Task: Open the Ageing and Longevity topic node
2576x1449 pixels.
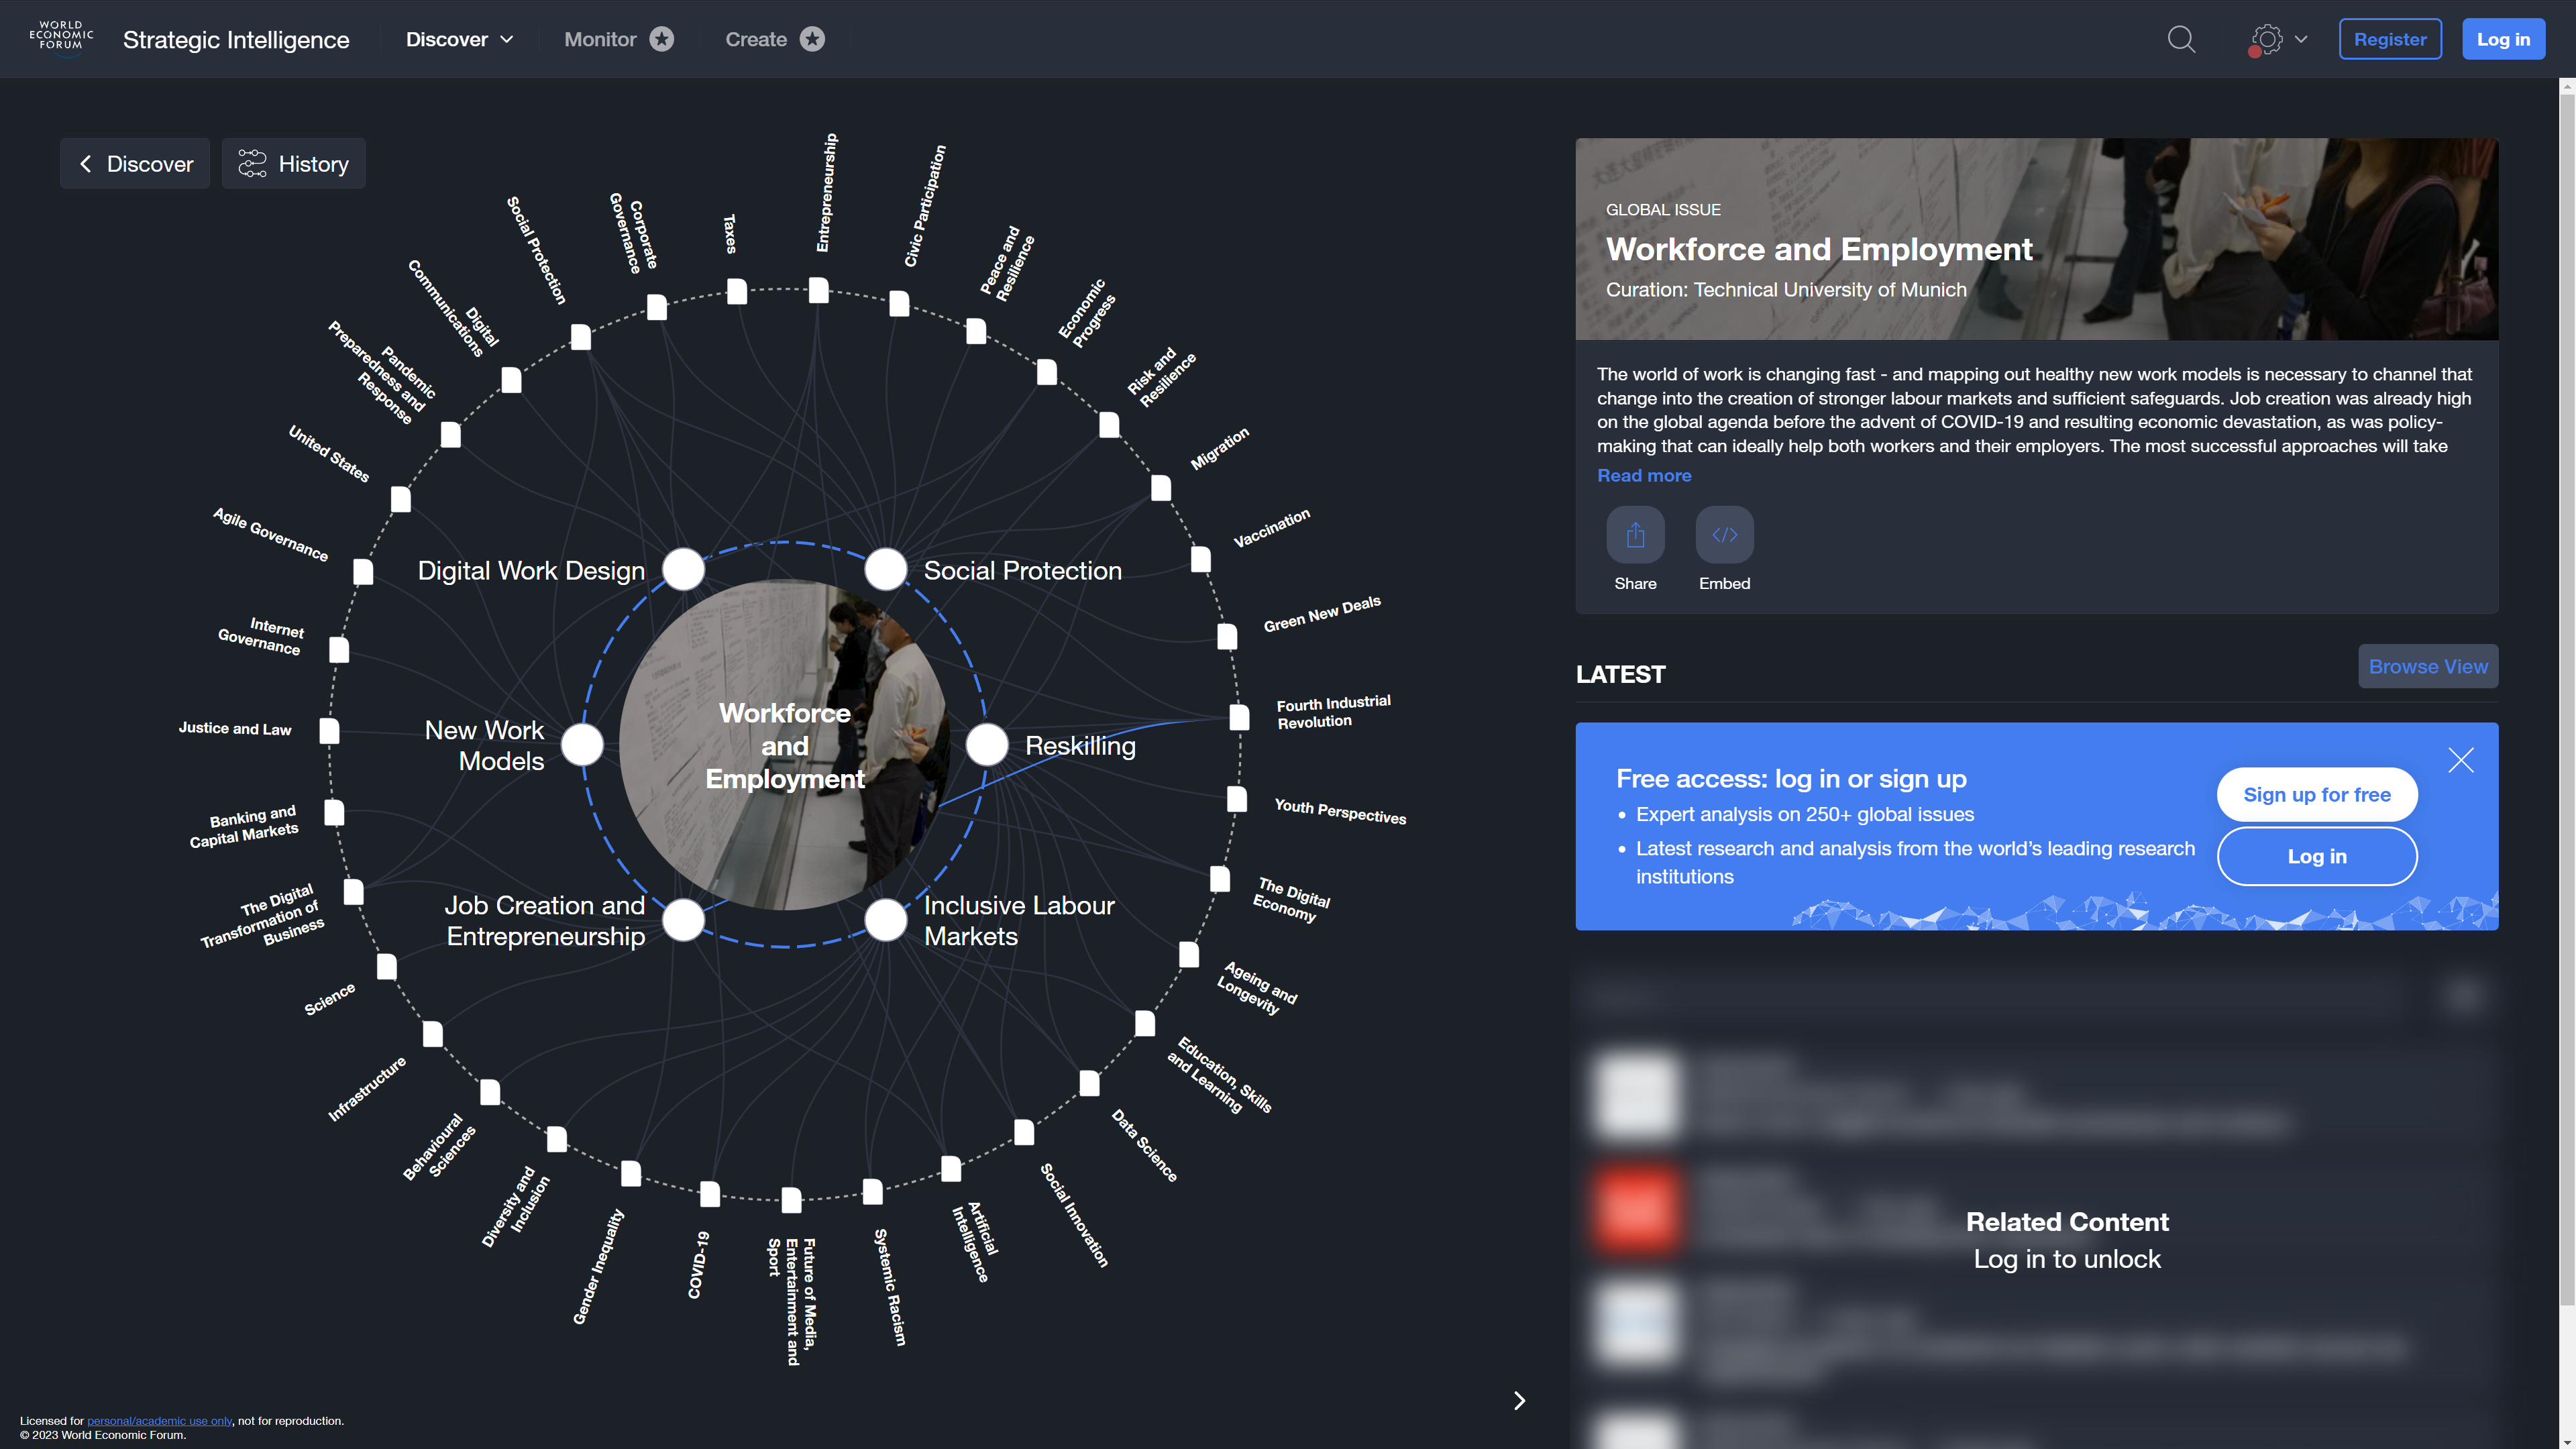Action: click(x=1189, y=955)
